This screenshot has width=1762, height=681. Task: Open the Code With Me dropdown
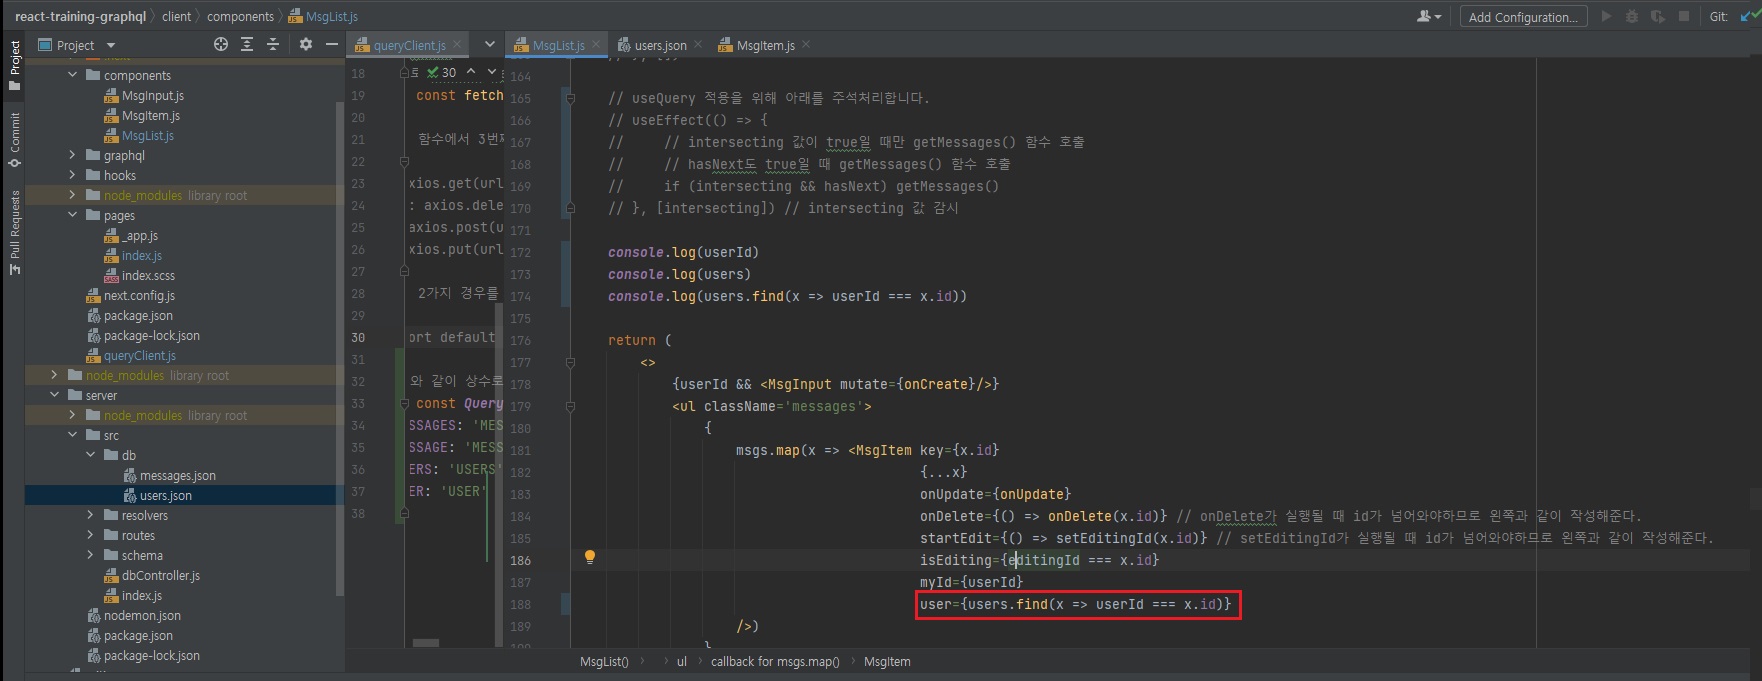click(1429, 16)
